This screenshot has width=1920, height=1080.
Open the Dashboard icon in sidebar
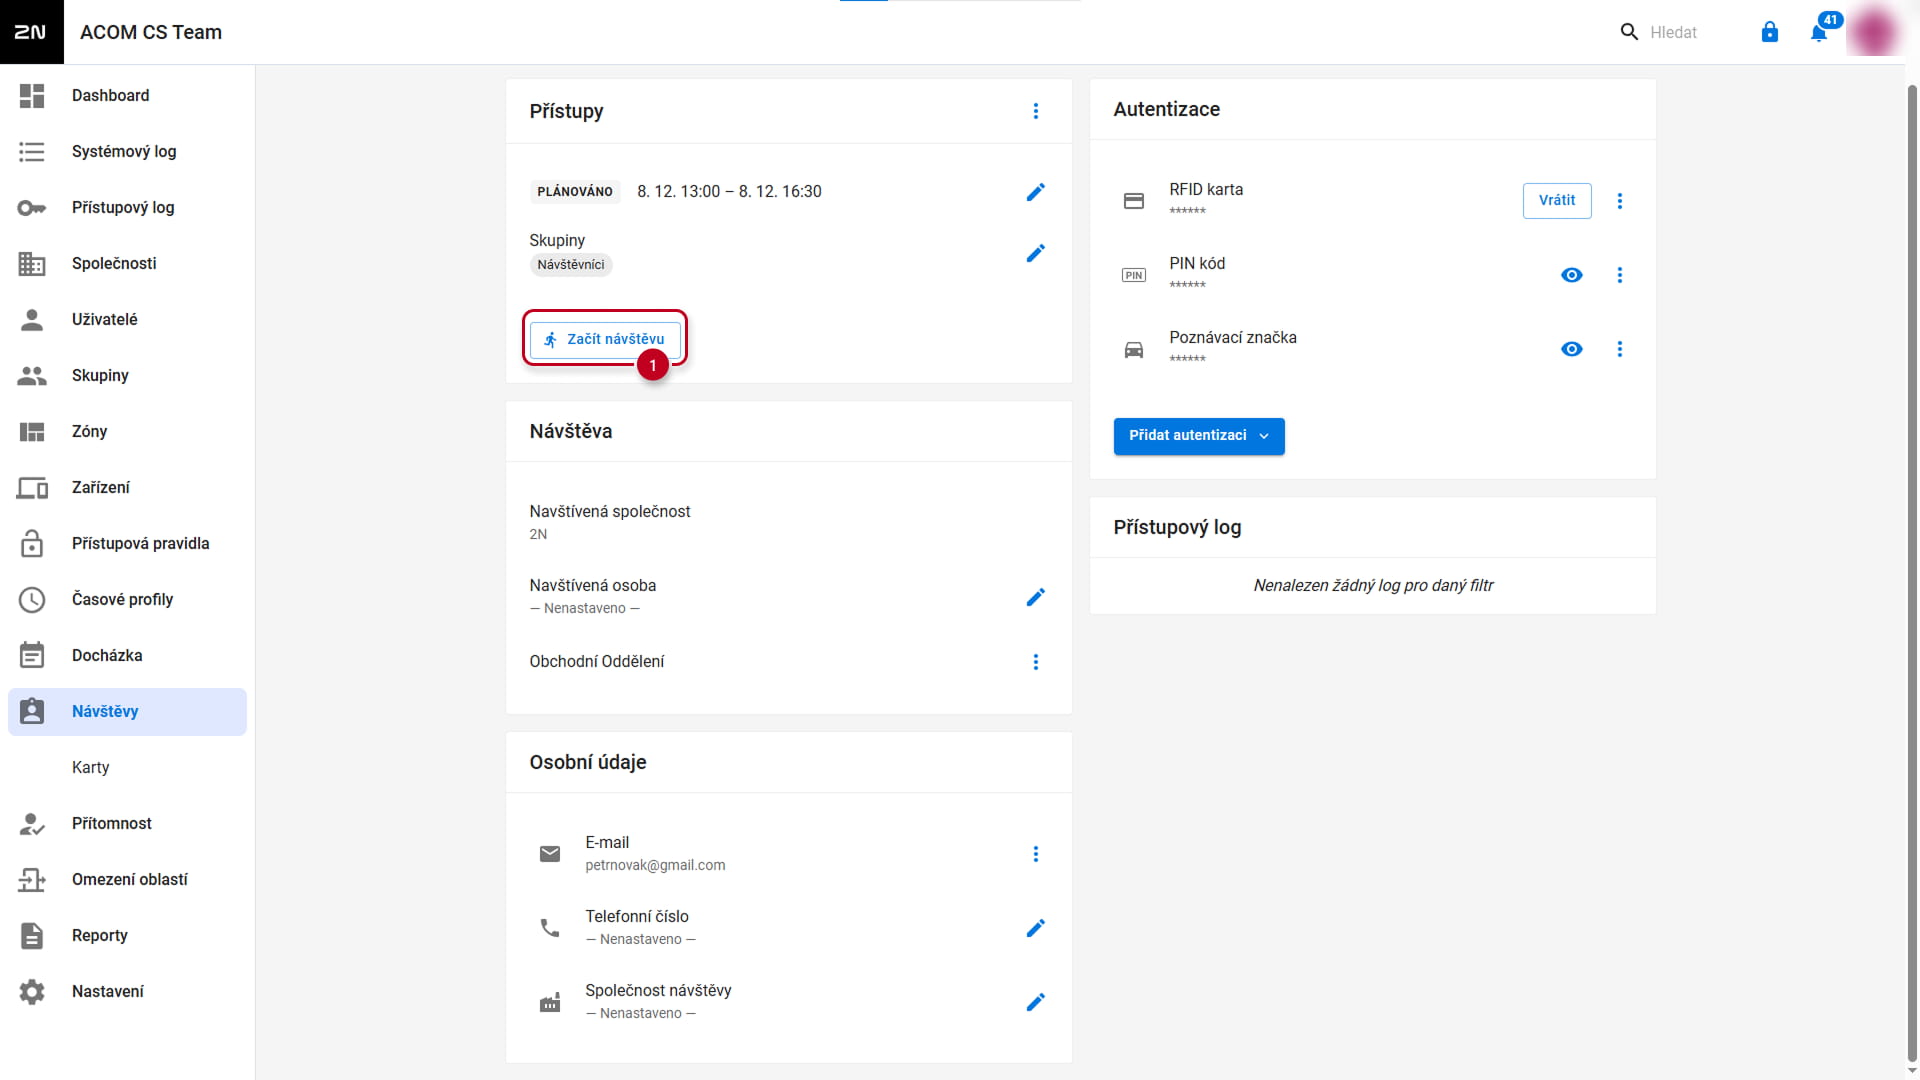pyautogui.click(x=32, y=96)
